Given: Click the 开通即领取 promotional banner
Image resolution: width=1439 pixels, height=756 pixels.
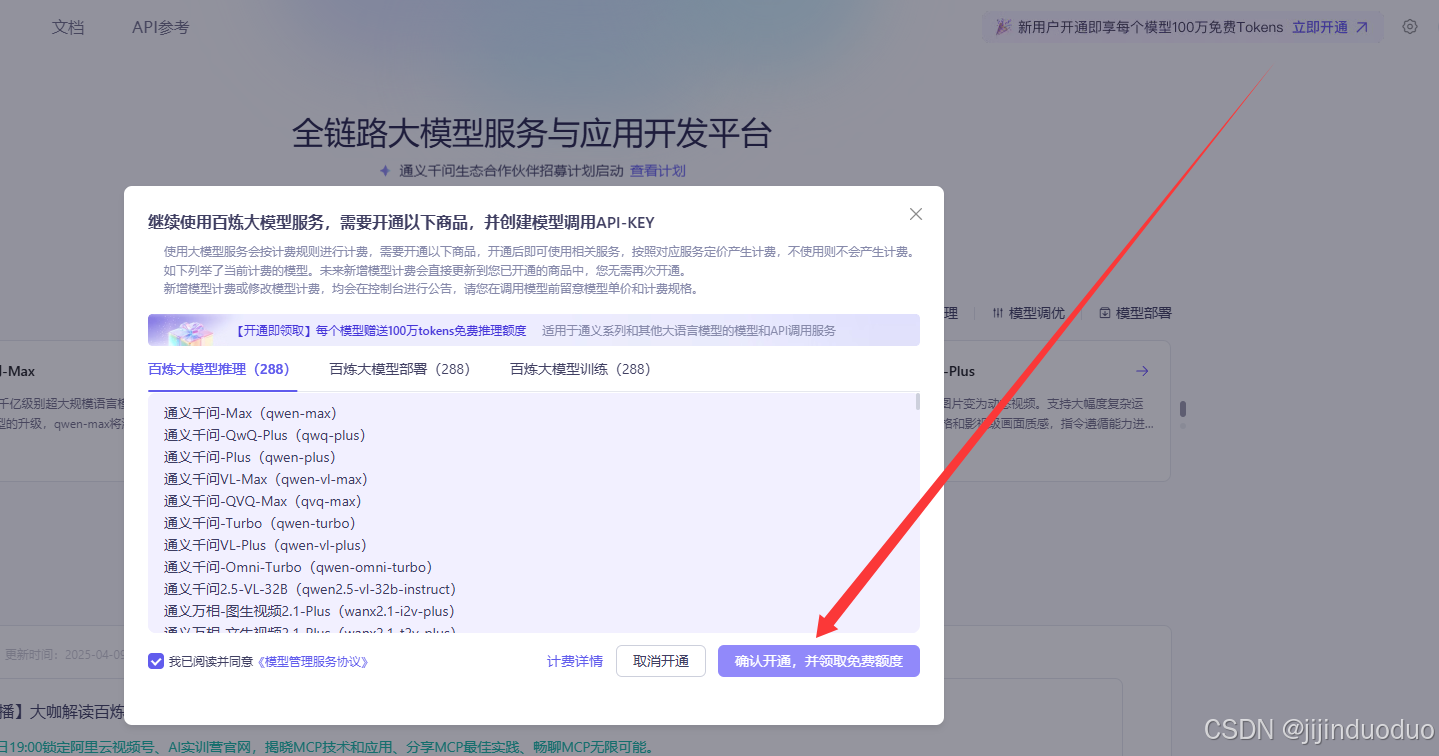Looking at the screenshot, I should pos(534,330).
